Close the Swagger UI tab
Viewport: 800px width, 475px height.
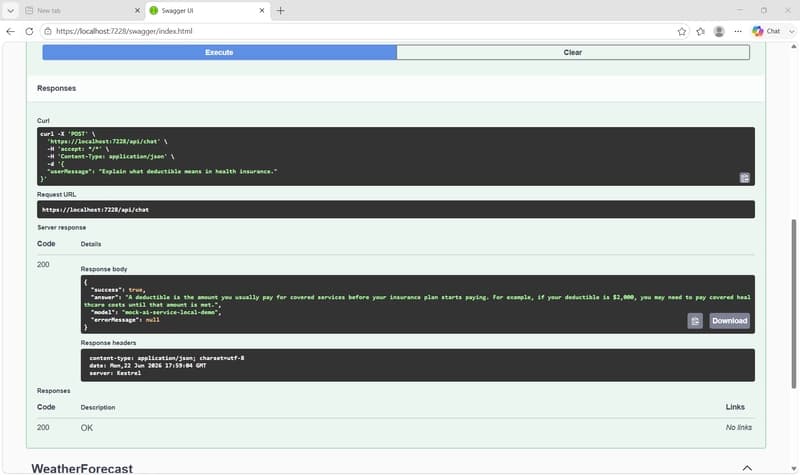(x=262, y=10)
